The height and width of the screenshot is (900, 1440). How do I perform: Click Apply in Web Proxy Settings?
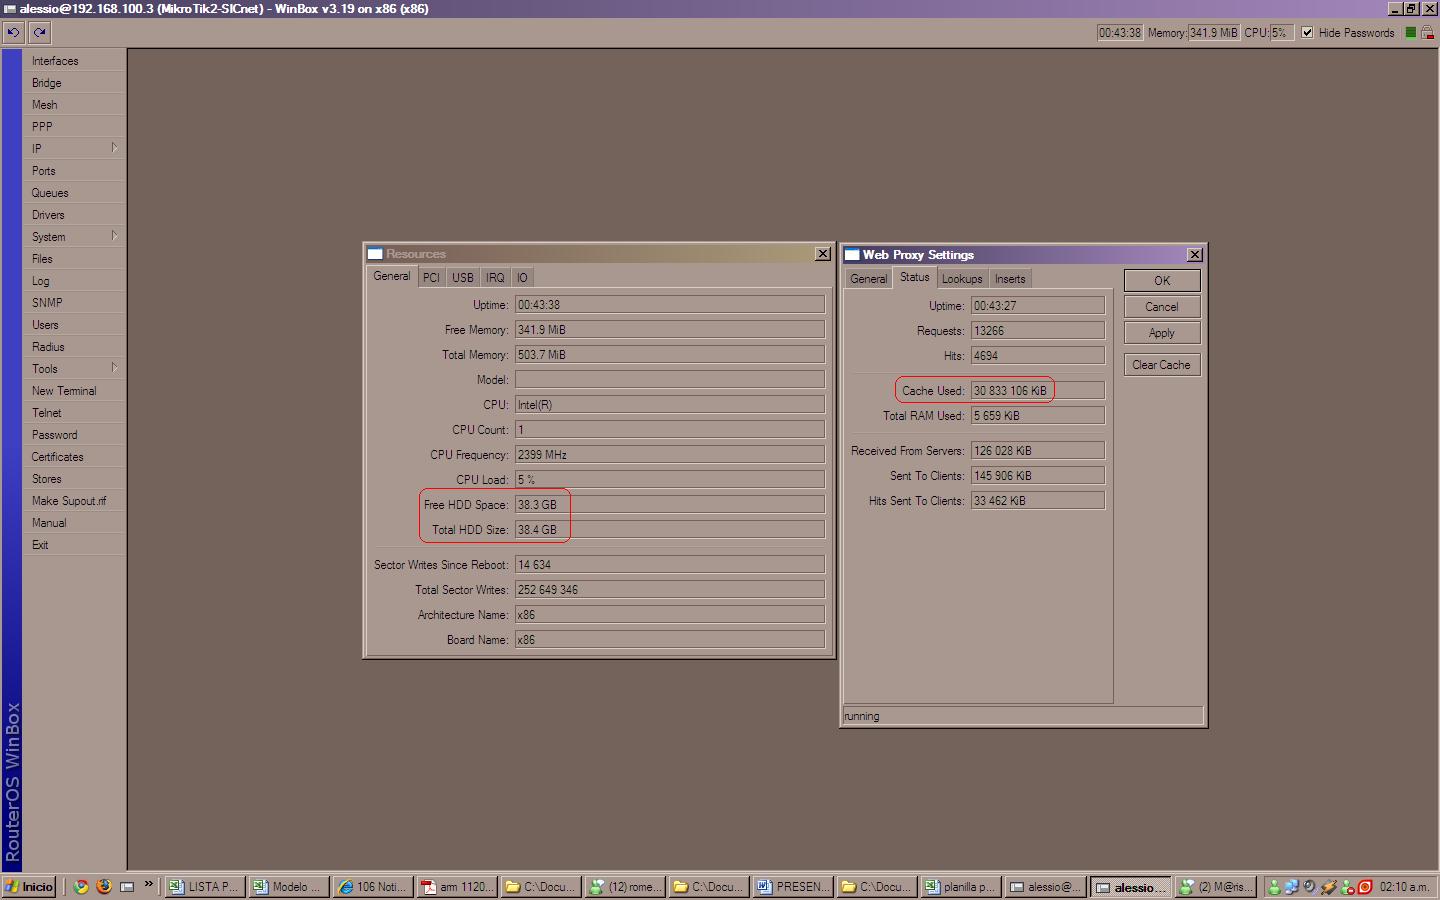[1161, 333]
